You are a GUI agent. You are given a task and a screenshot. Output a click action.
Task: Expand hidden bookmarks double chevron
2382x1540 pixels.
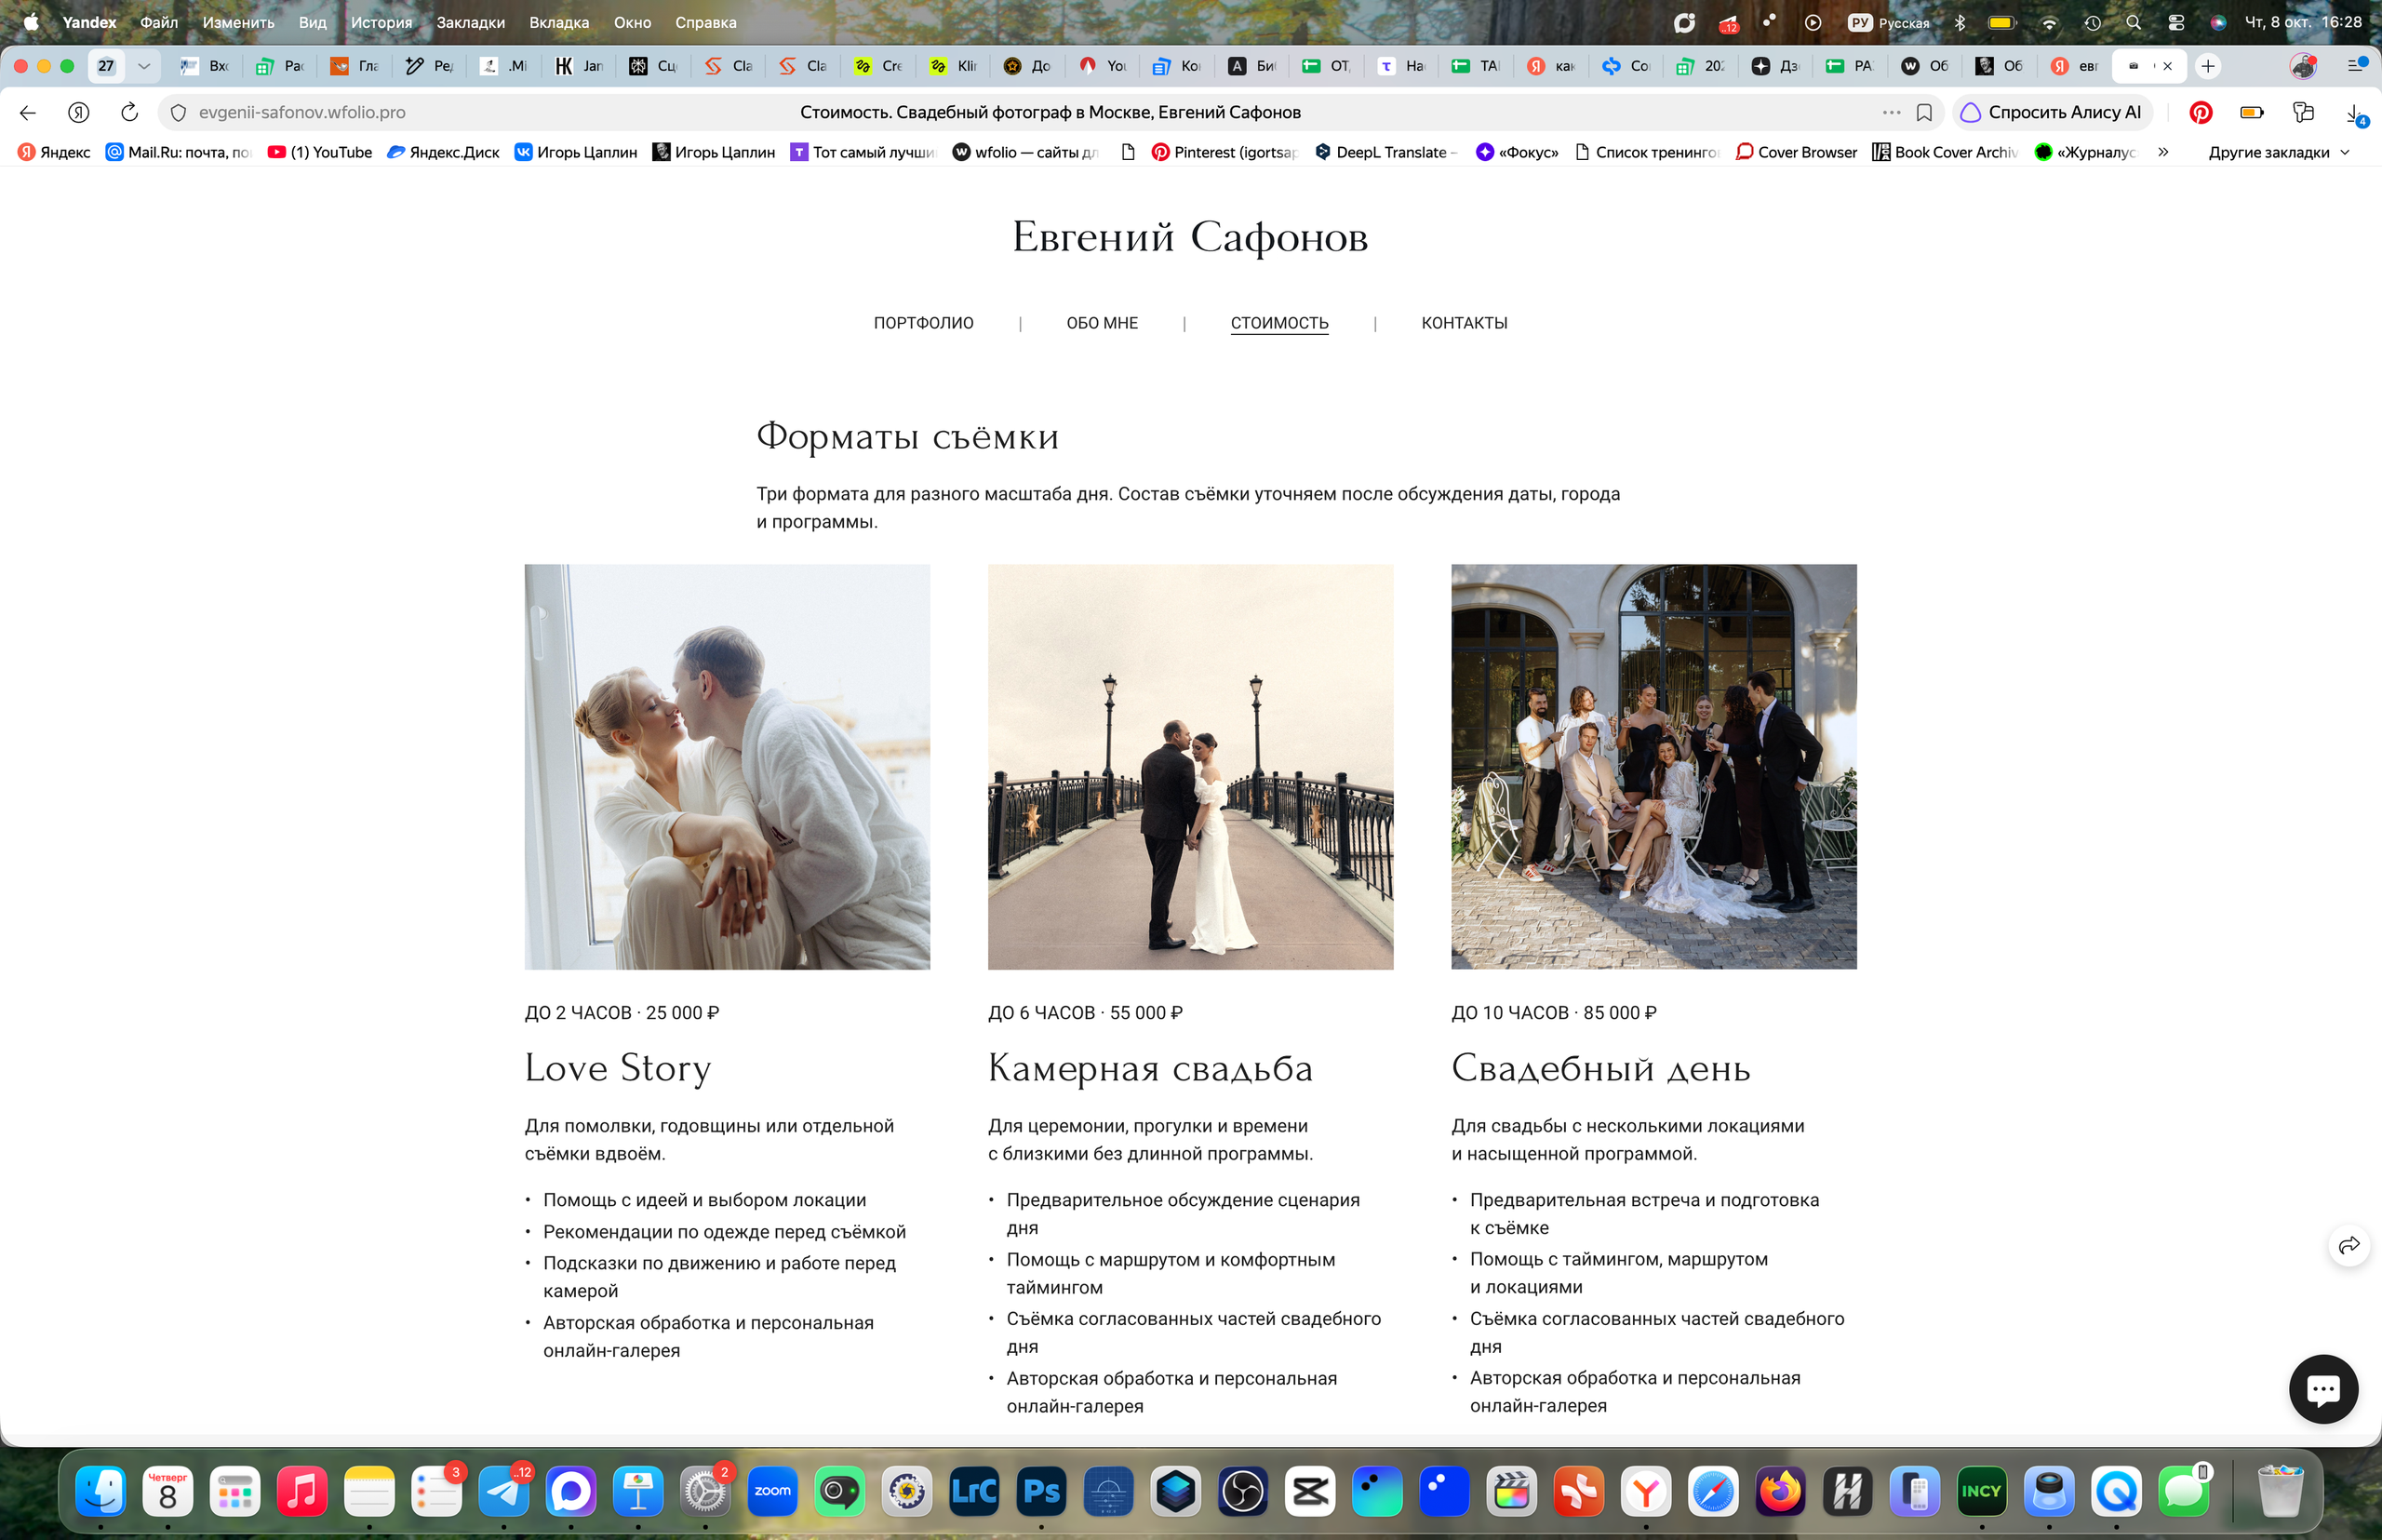pos(2163,152)
